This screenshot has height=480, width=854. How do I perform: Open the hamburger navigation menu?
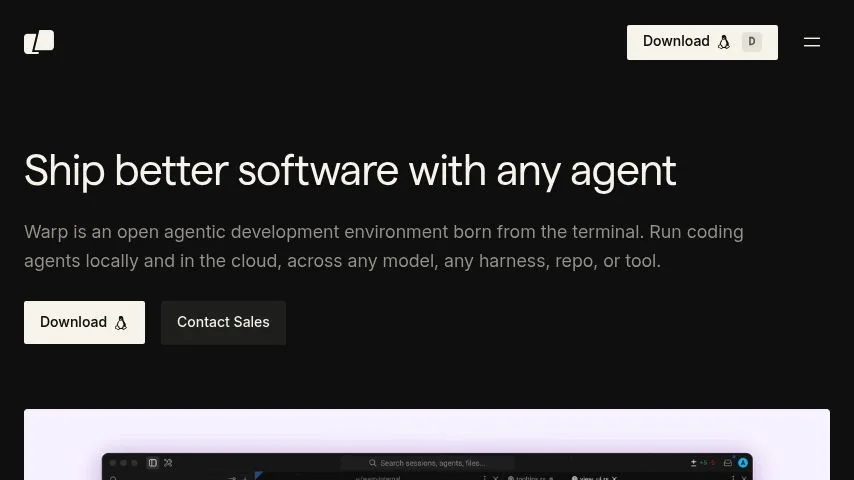[812, 42]
